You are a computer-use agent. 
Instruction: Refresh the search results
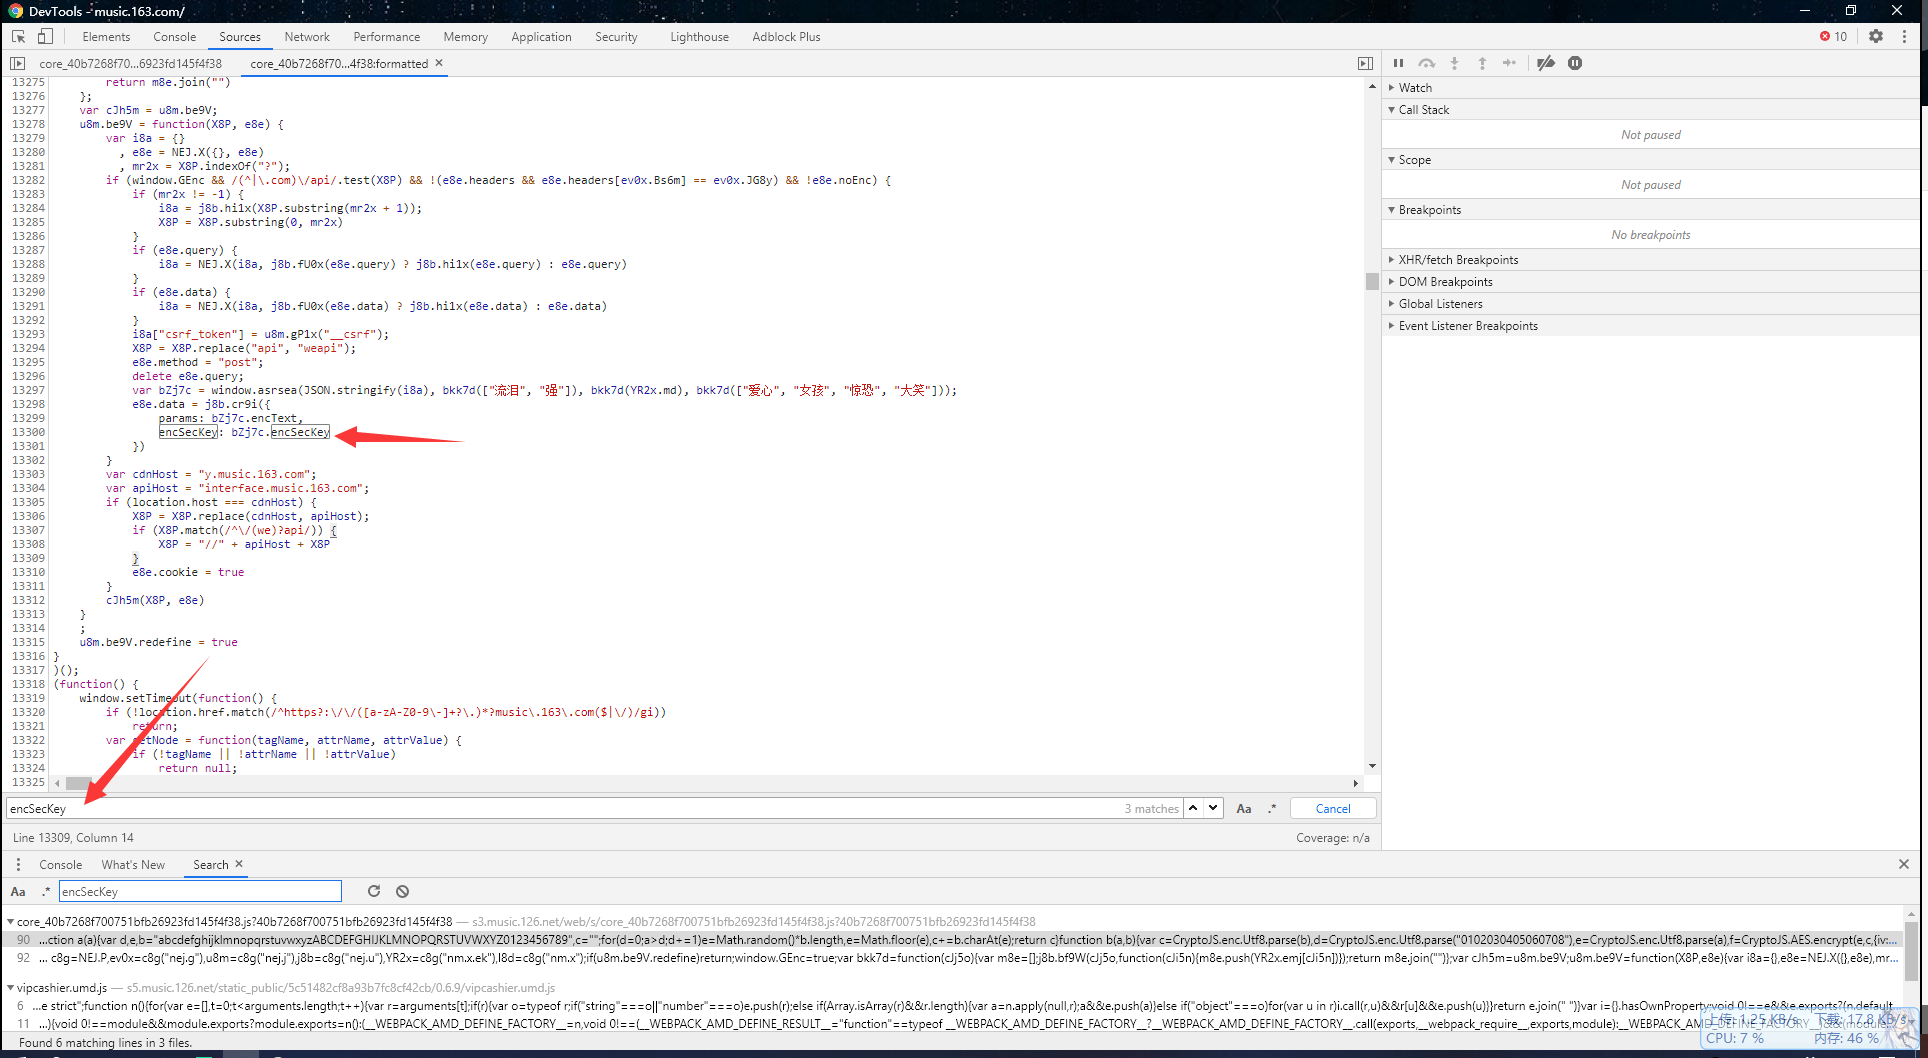coord(374,891)
